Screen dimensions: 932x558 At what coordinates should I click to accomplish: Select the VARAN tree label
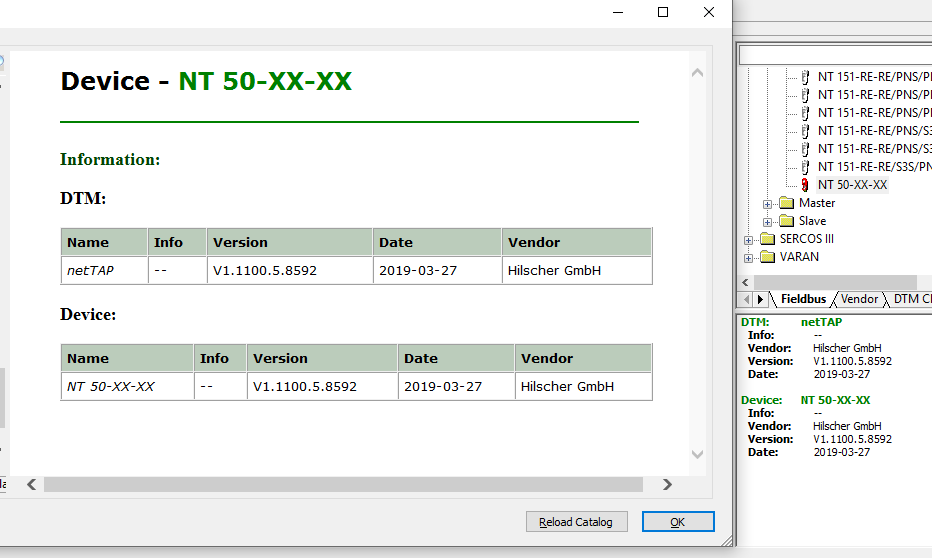[799, 257]
